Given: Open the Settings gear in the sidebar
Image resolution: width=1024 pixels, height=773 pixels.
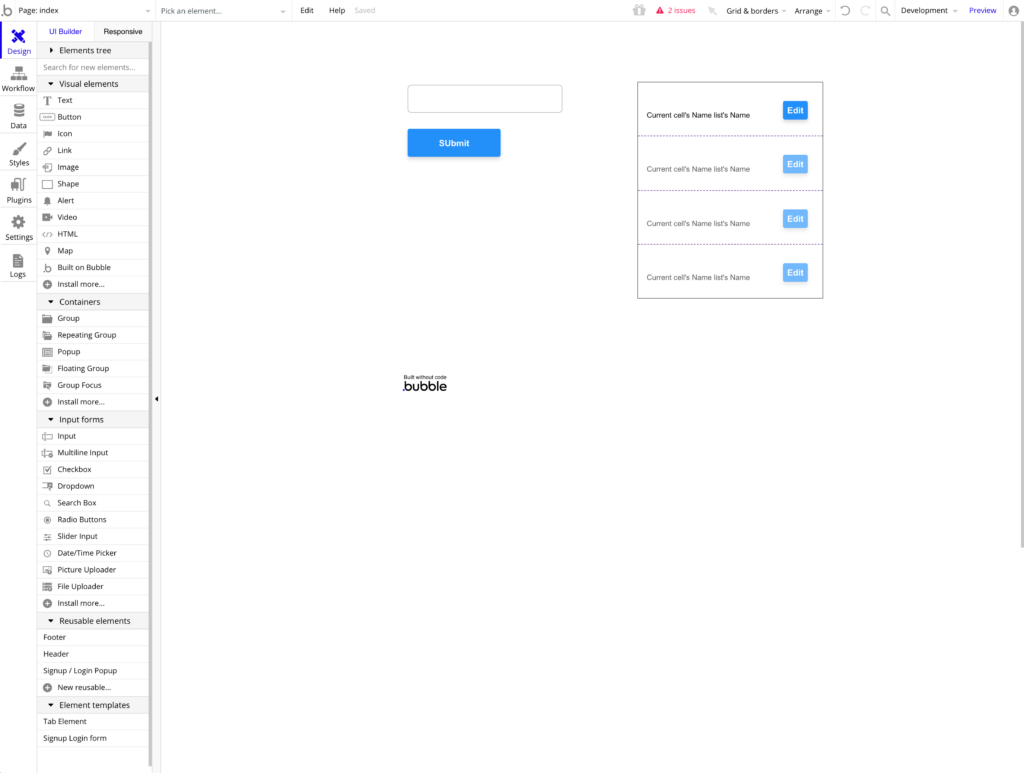Looking at the screenshot, I should click(18, 227).
